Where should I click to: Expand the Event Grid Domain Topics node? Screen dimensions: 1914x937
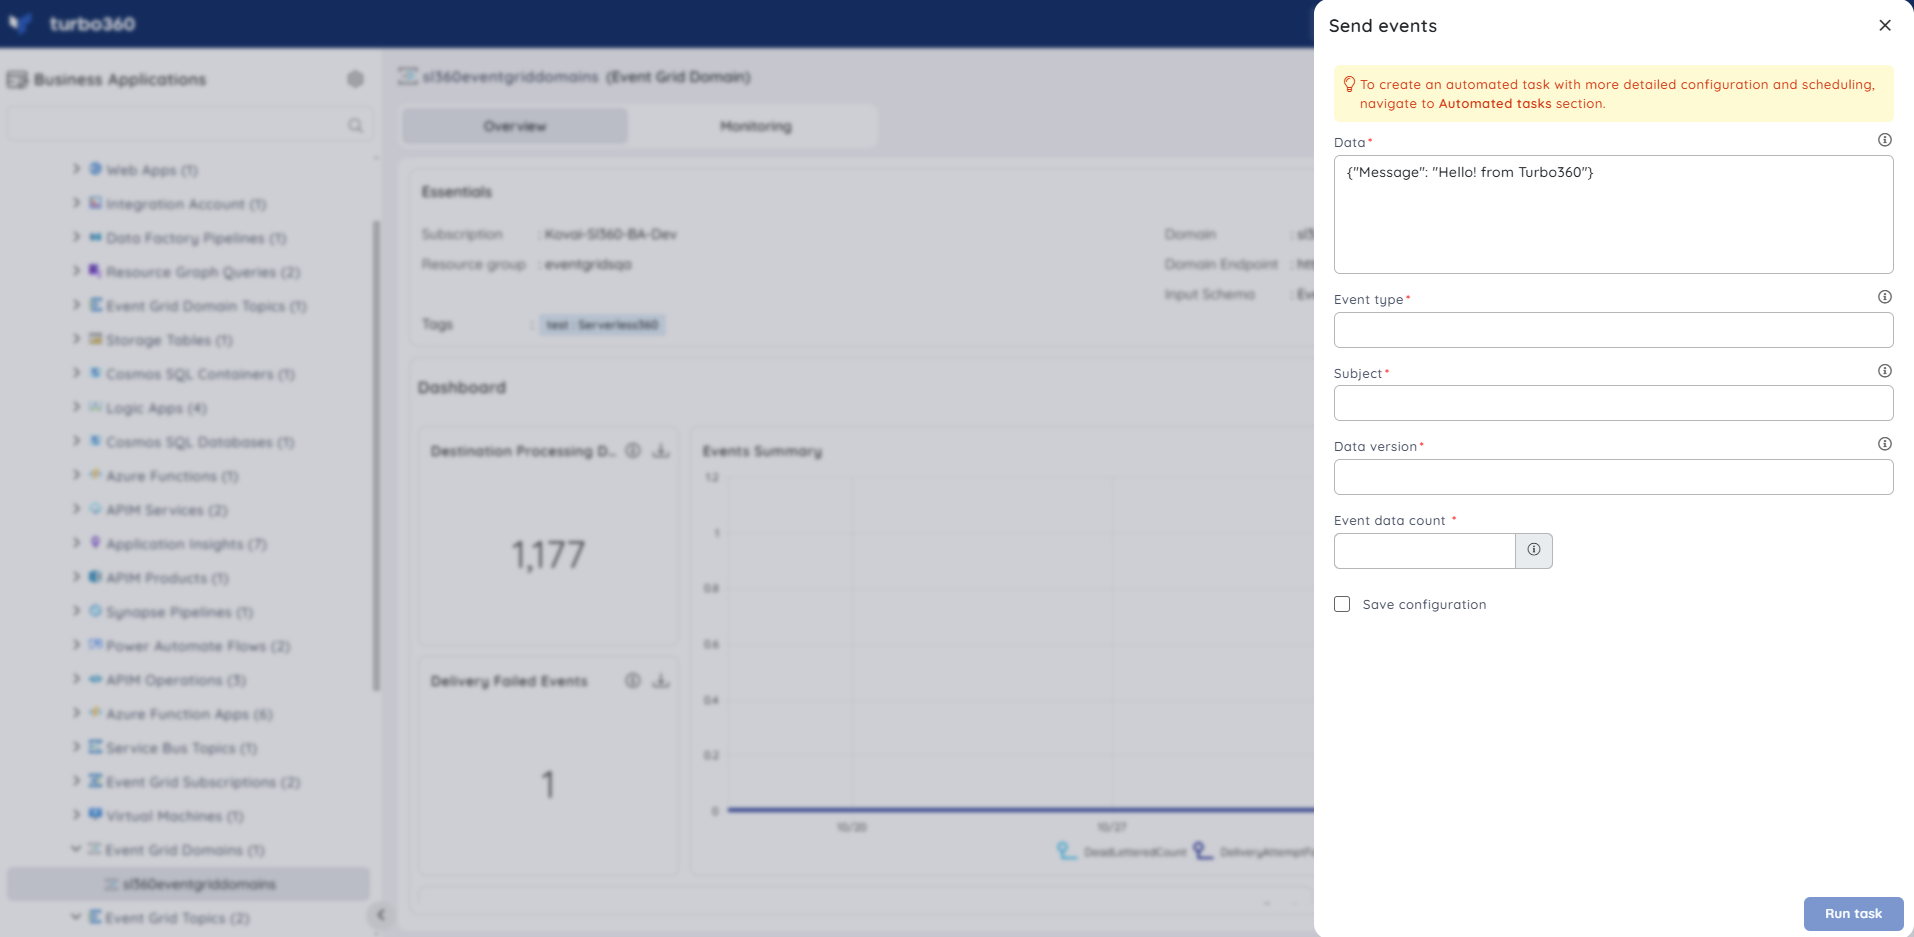pos(76,305)
